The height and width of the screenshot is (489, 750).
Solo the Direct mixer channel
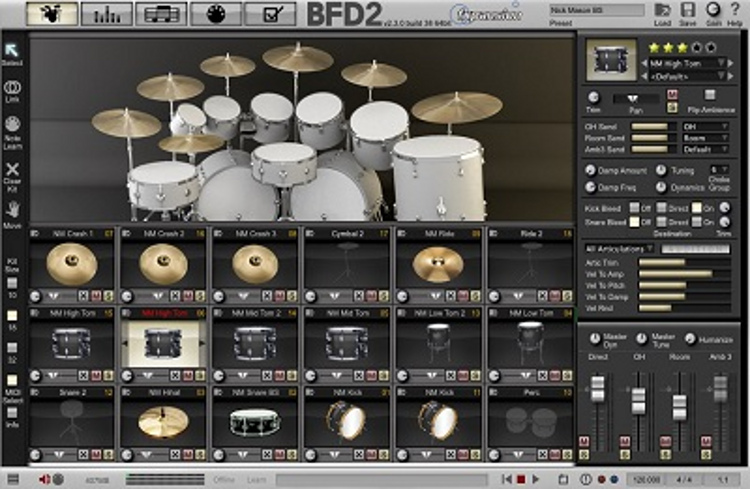(584, 454)
